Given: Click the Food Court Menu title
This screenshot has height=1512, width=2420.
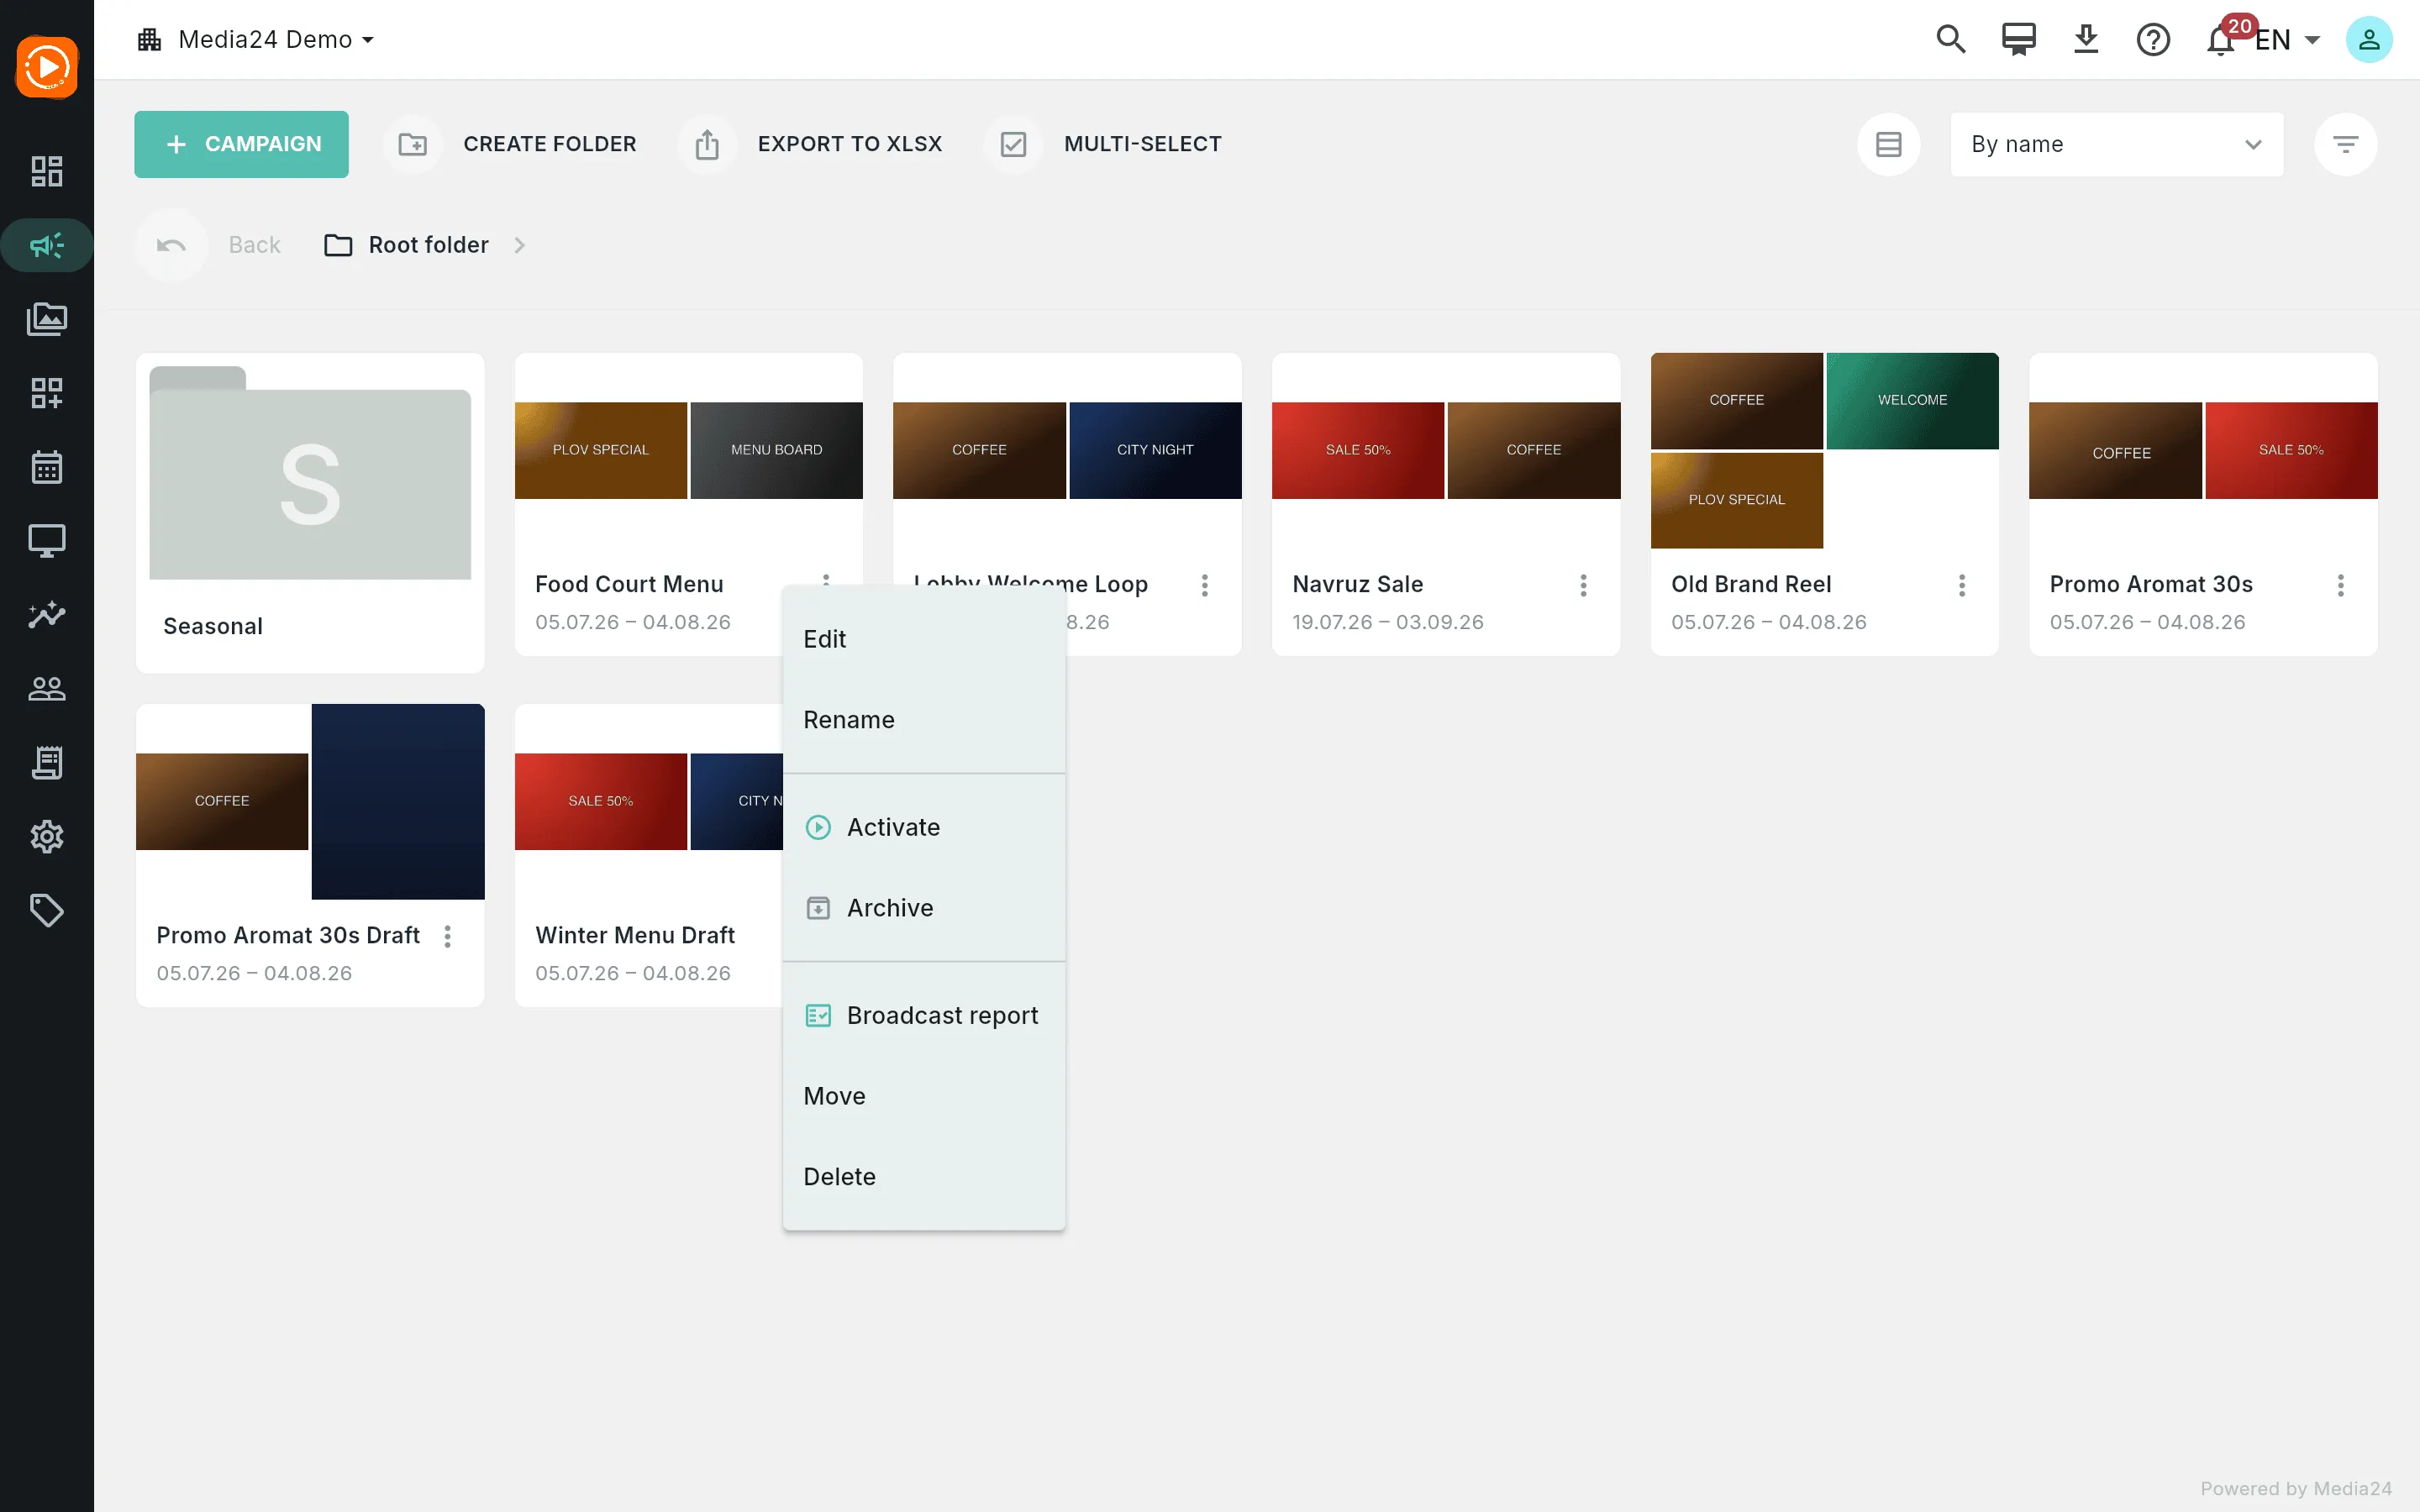Looking at the screenshot, I should tap(629, 584).
